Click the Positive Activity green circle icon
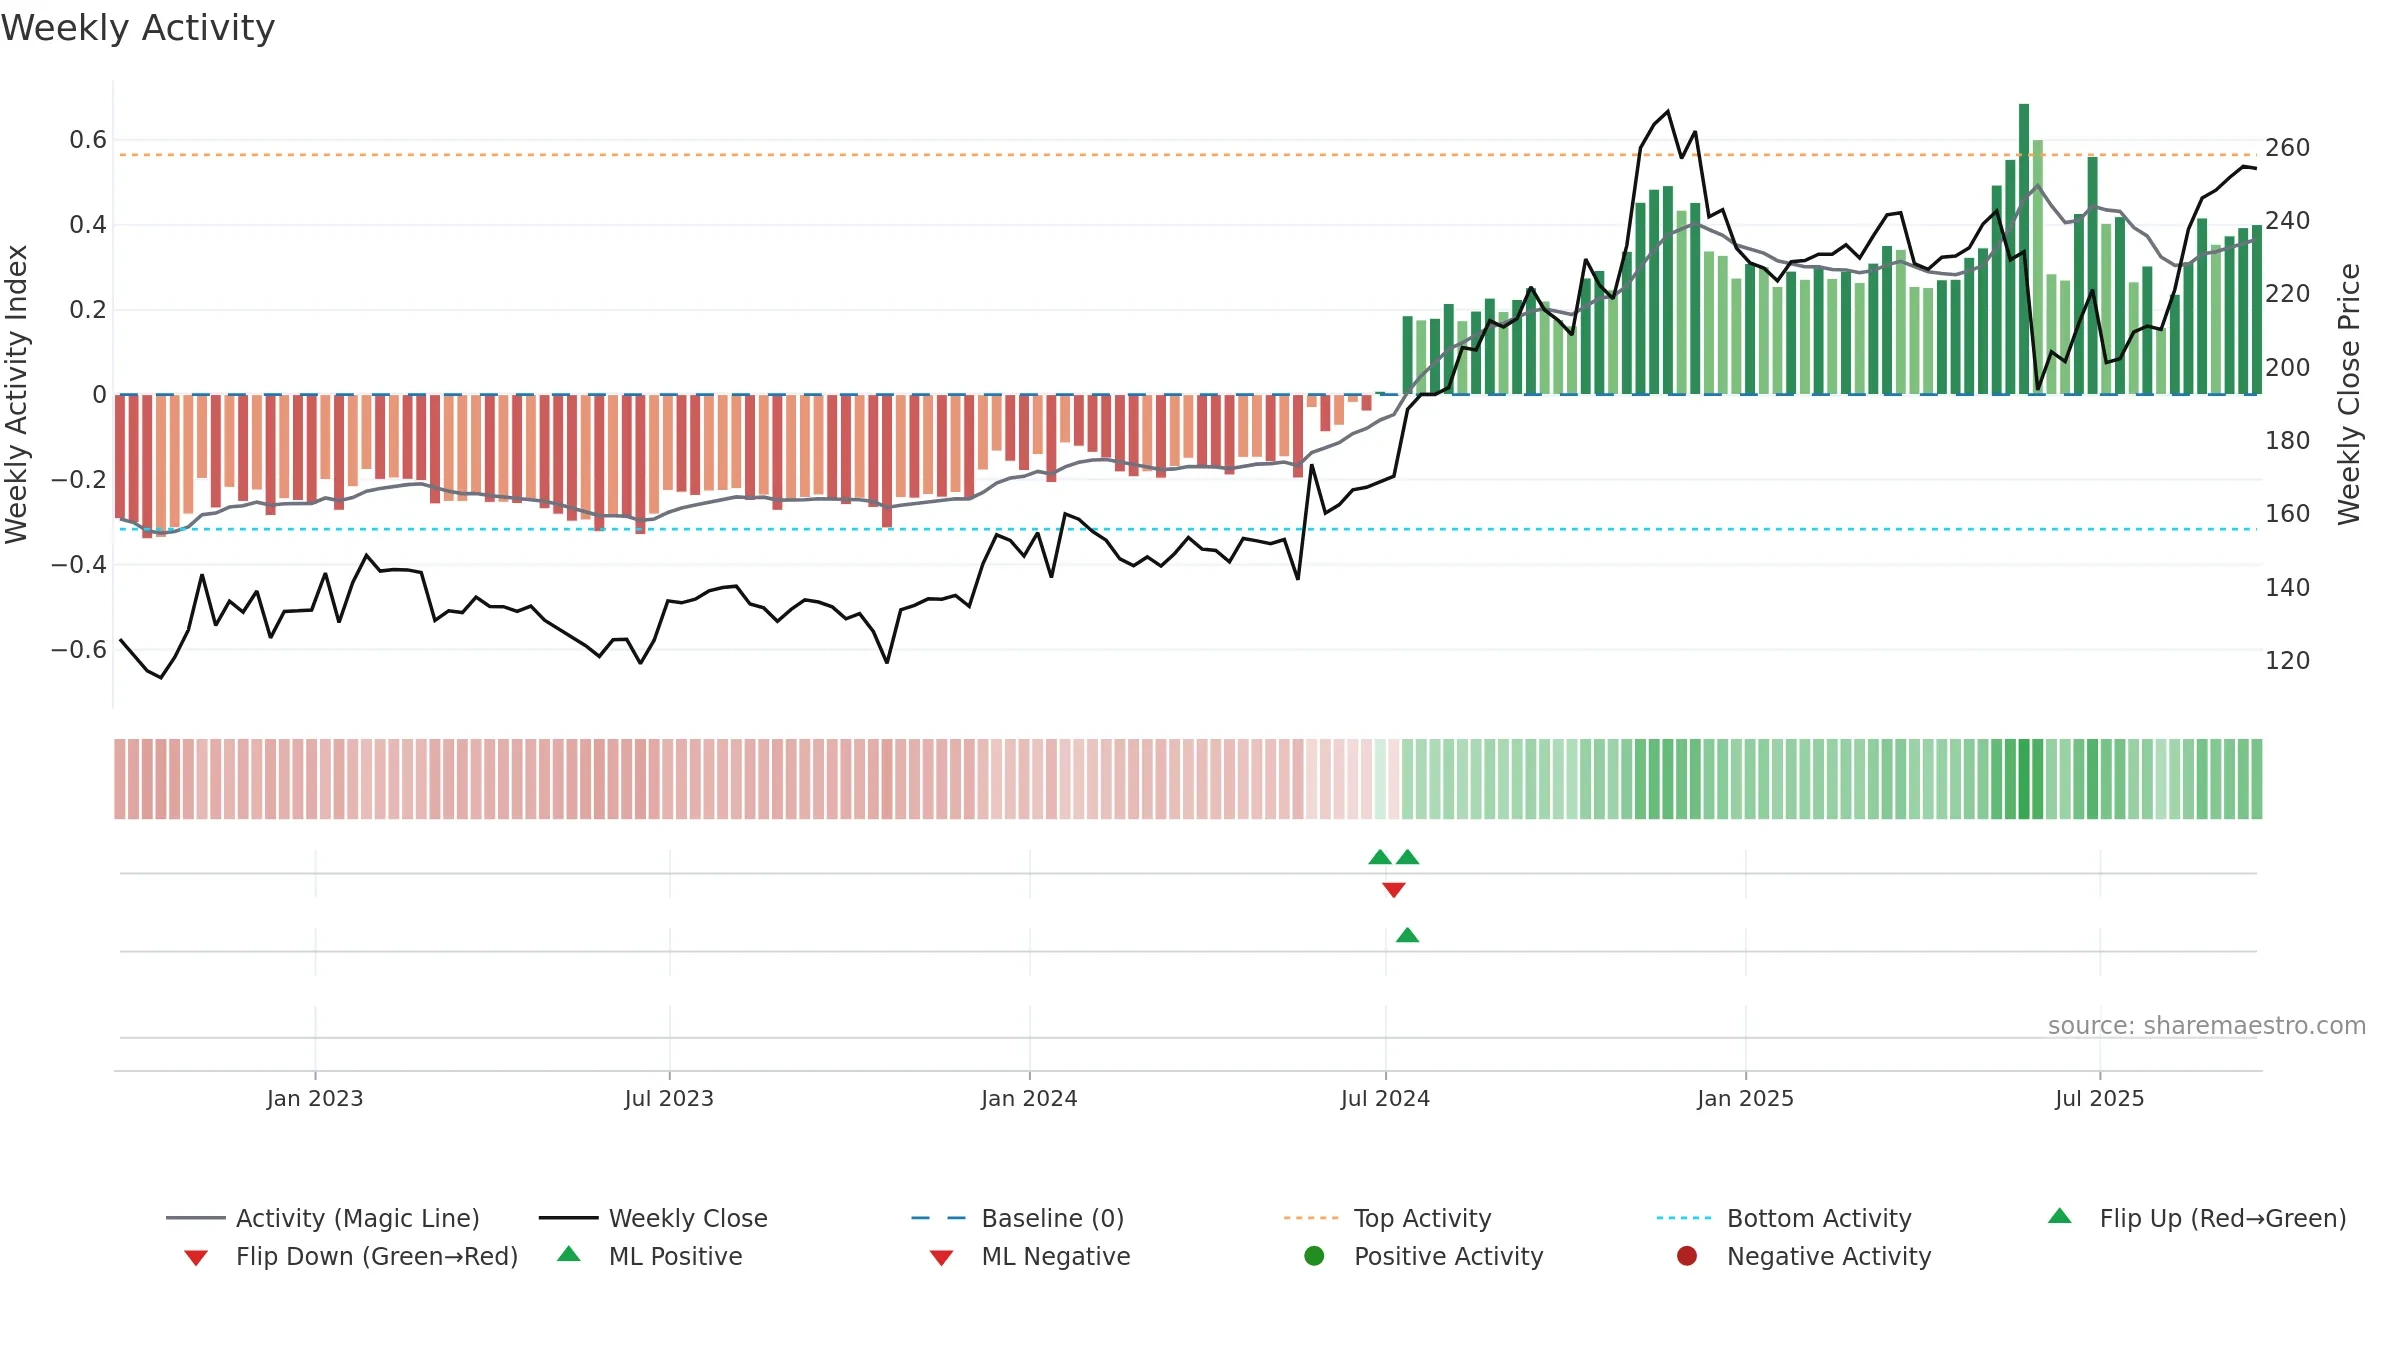2400x1350 pixels. pos(1314,1256)
